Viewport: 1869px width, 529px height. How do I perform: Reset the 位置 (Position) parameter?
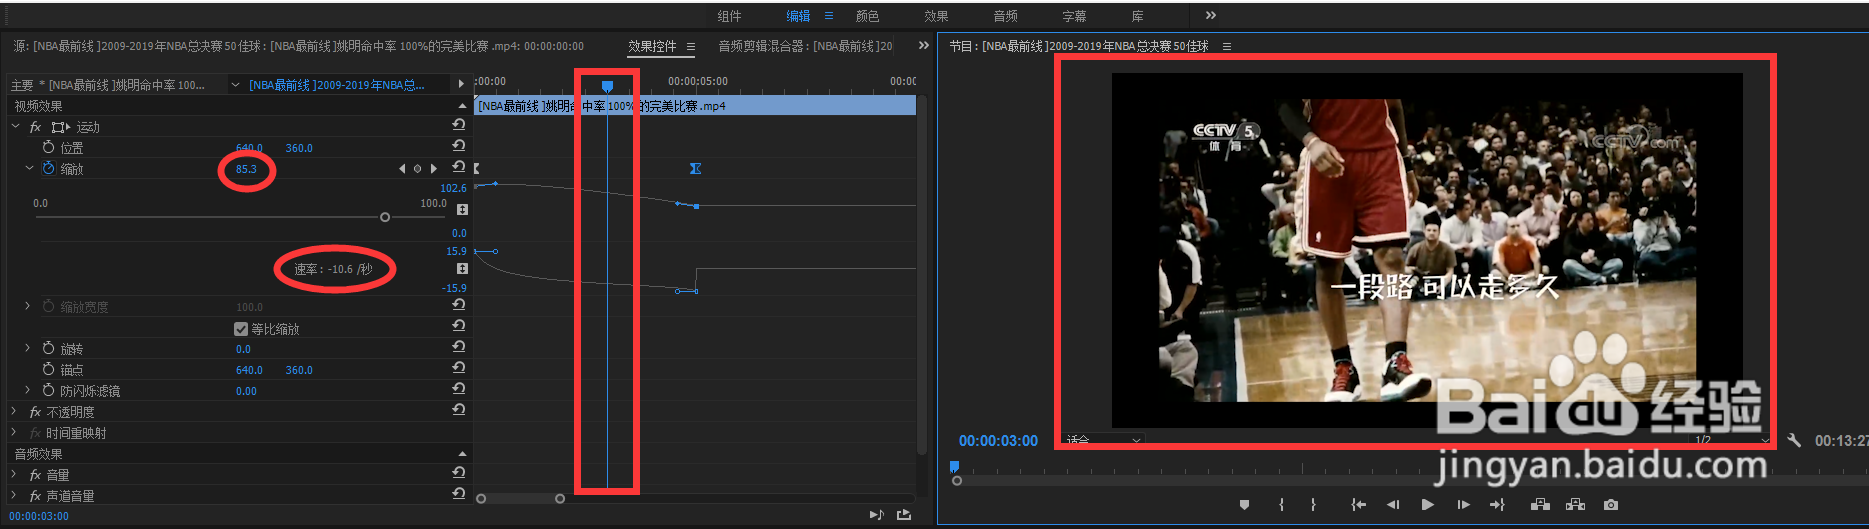[x=458, y=146]
